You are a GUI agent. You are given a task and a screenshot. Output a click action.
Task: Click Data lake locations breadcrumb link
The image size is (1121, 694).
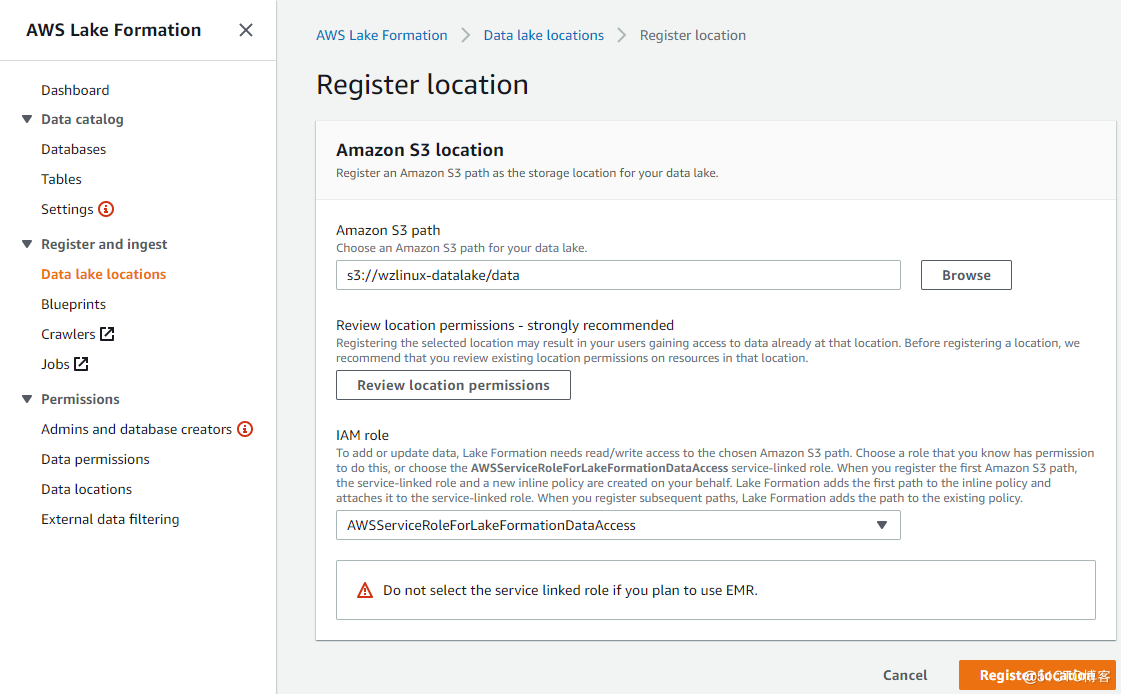click(543, 35)
